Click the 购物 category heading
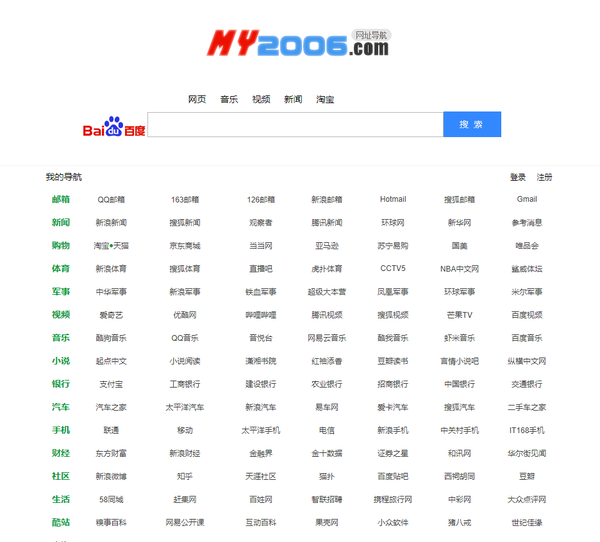The width and height of the screenshot is (600, 542). coord(61,246)
